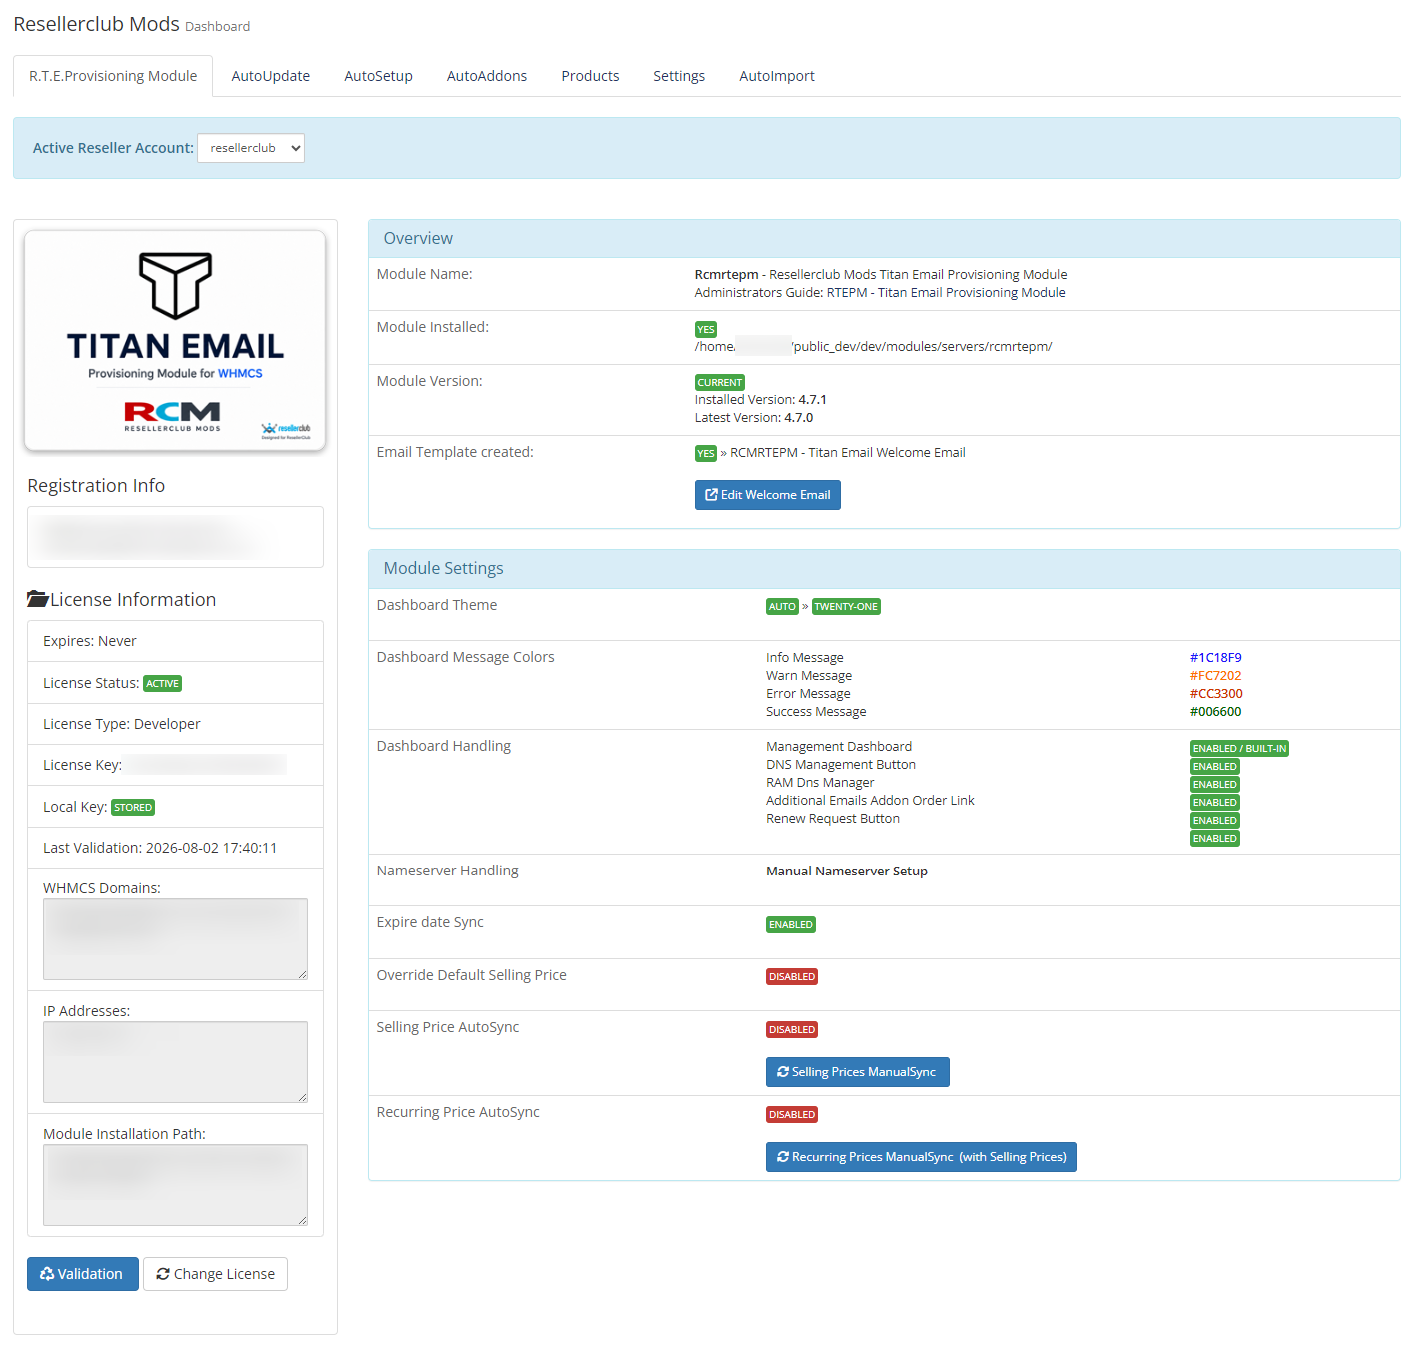
Task: Click the Info Message color #1C18F9
Action: 1215,658
